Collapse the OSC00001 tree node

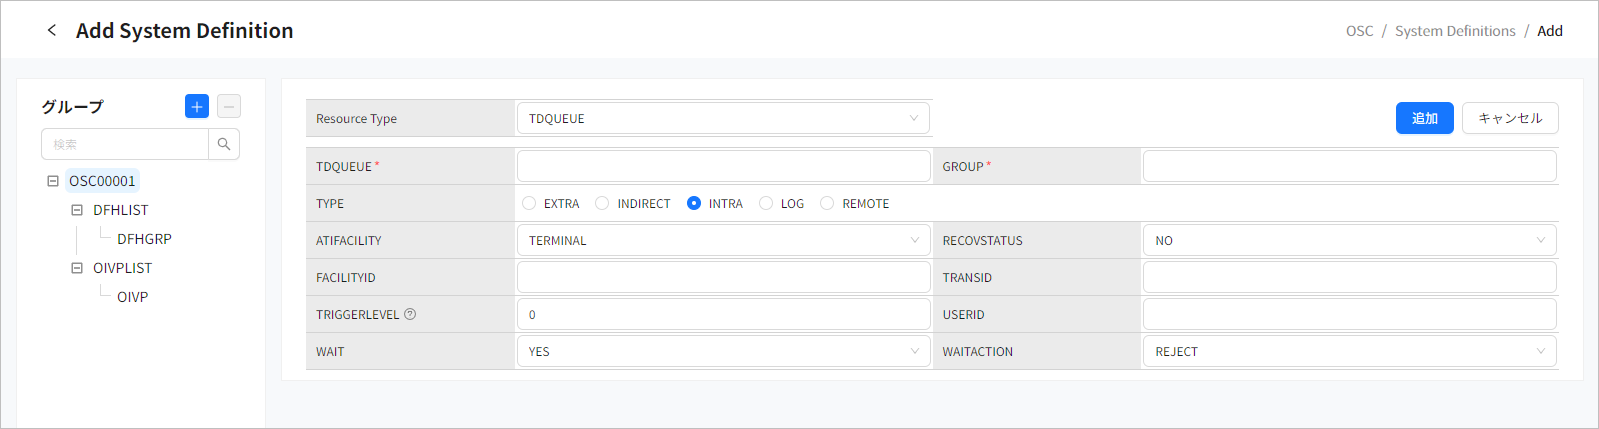point(53,181)
